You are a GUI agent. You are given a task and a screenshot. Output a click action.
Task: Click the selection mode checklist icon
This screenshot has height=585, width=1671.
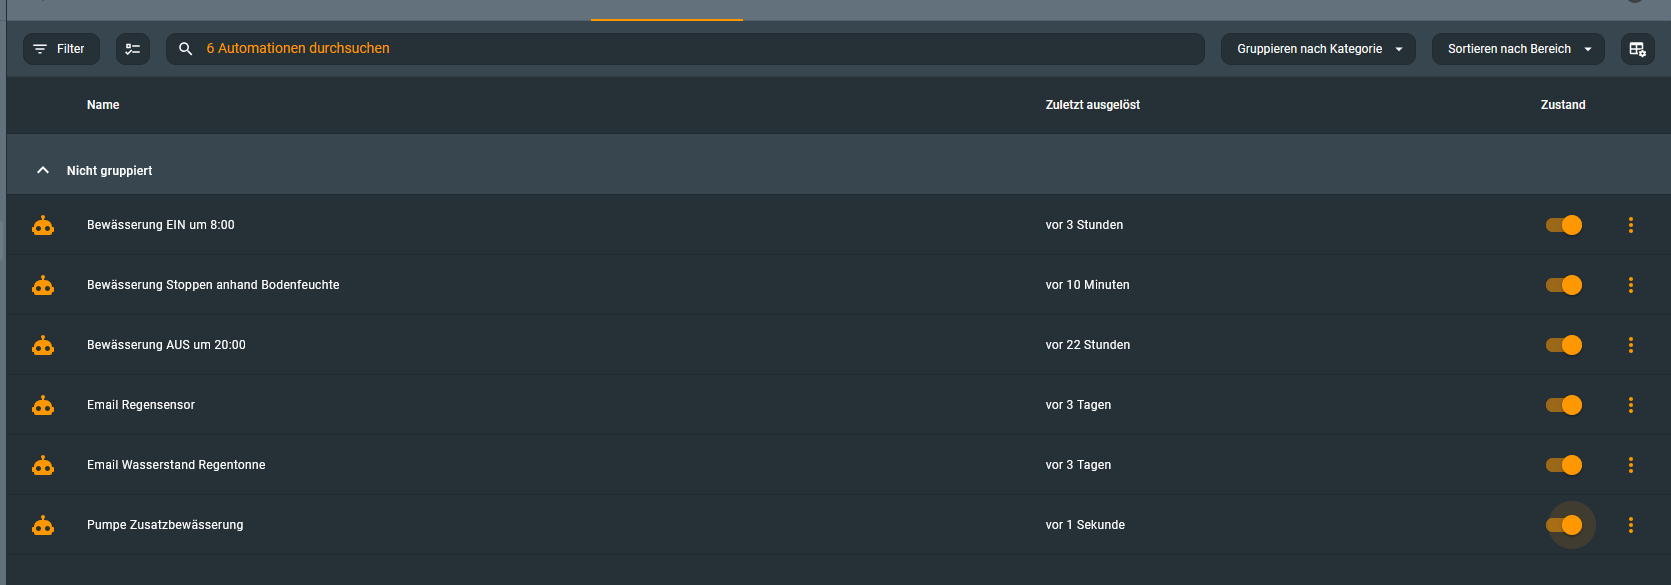132,49
